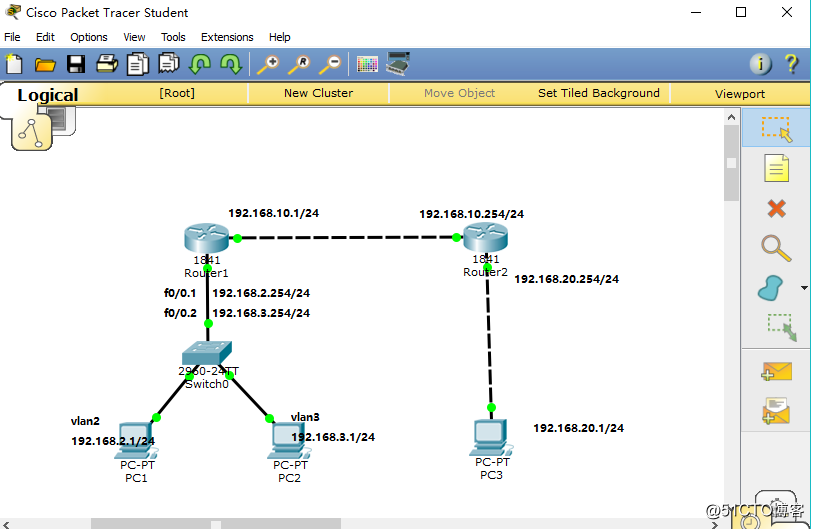Image resolution: width=814 pixels, height=529 pixels.
Task: Click the vertical scrollbar up arrow
Action: point(731,117)
